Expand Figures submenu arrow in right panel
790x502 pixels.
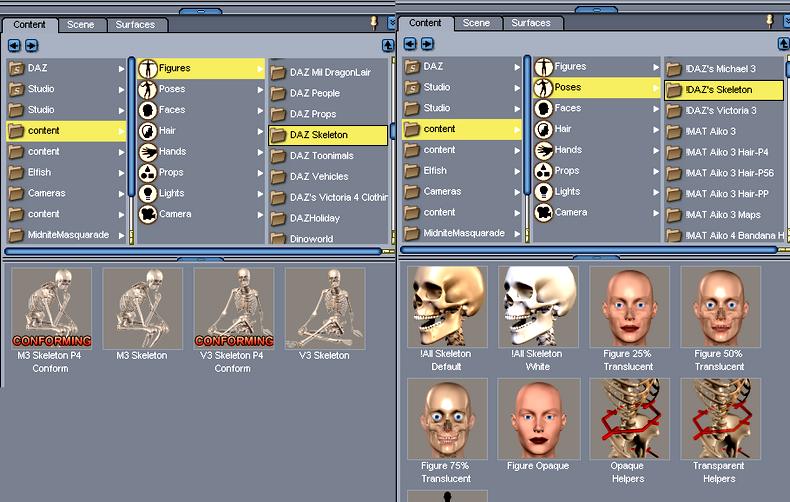tap(655, 67)
